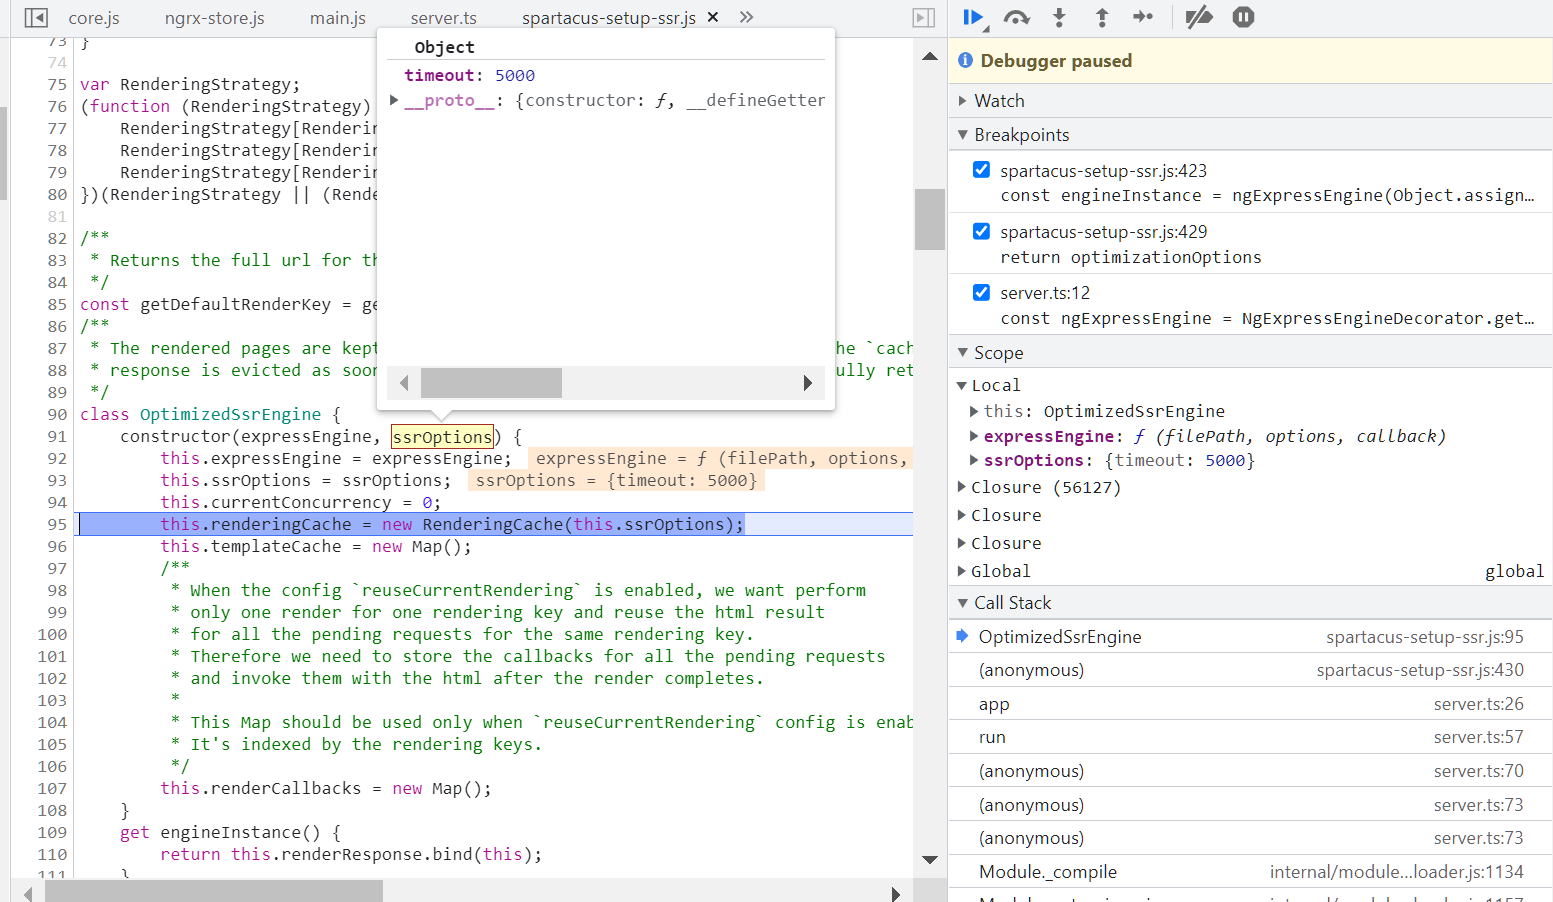1553x902 pixels.
Task: Disable breakpoint at server.ts:12
Action: point(982,292)
